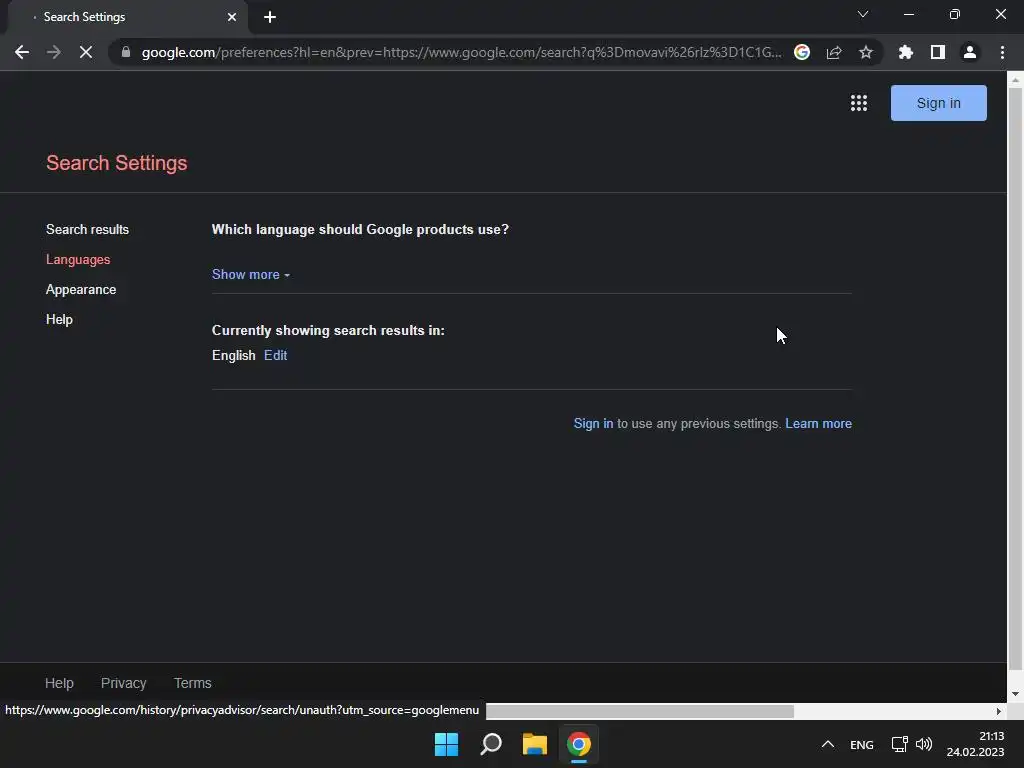
Task: Click the 'English' language text
Action: coord(234,355)
